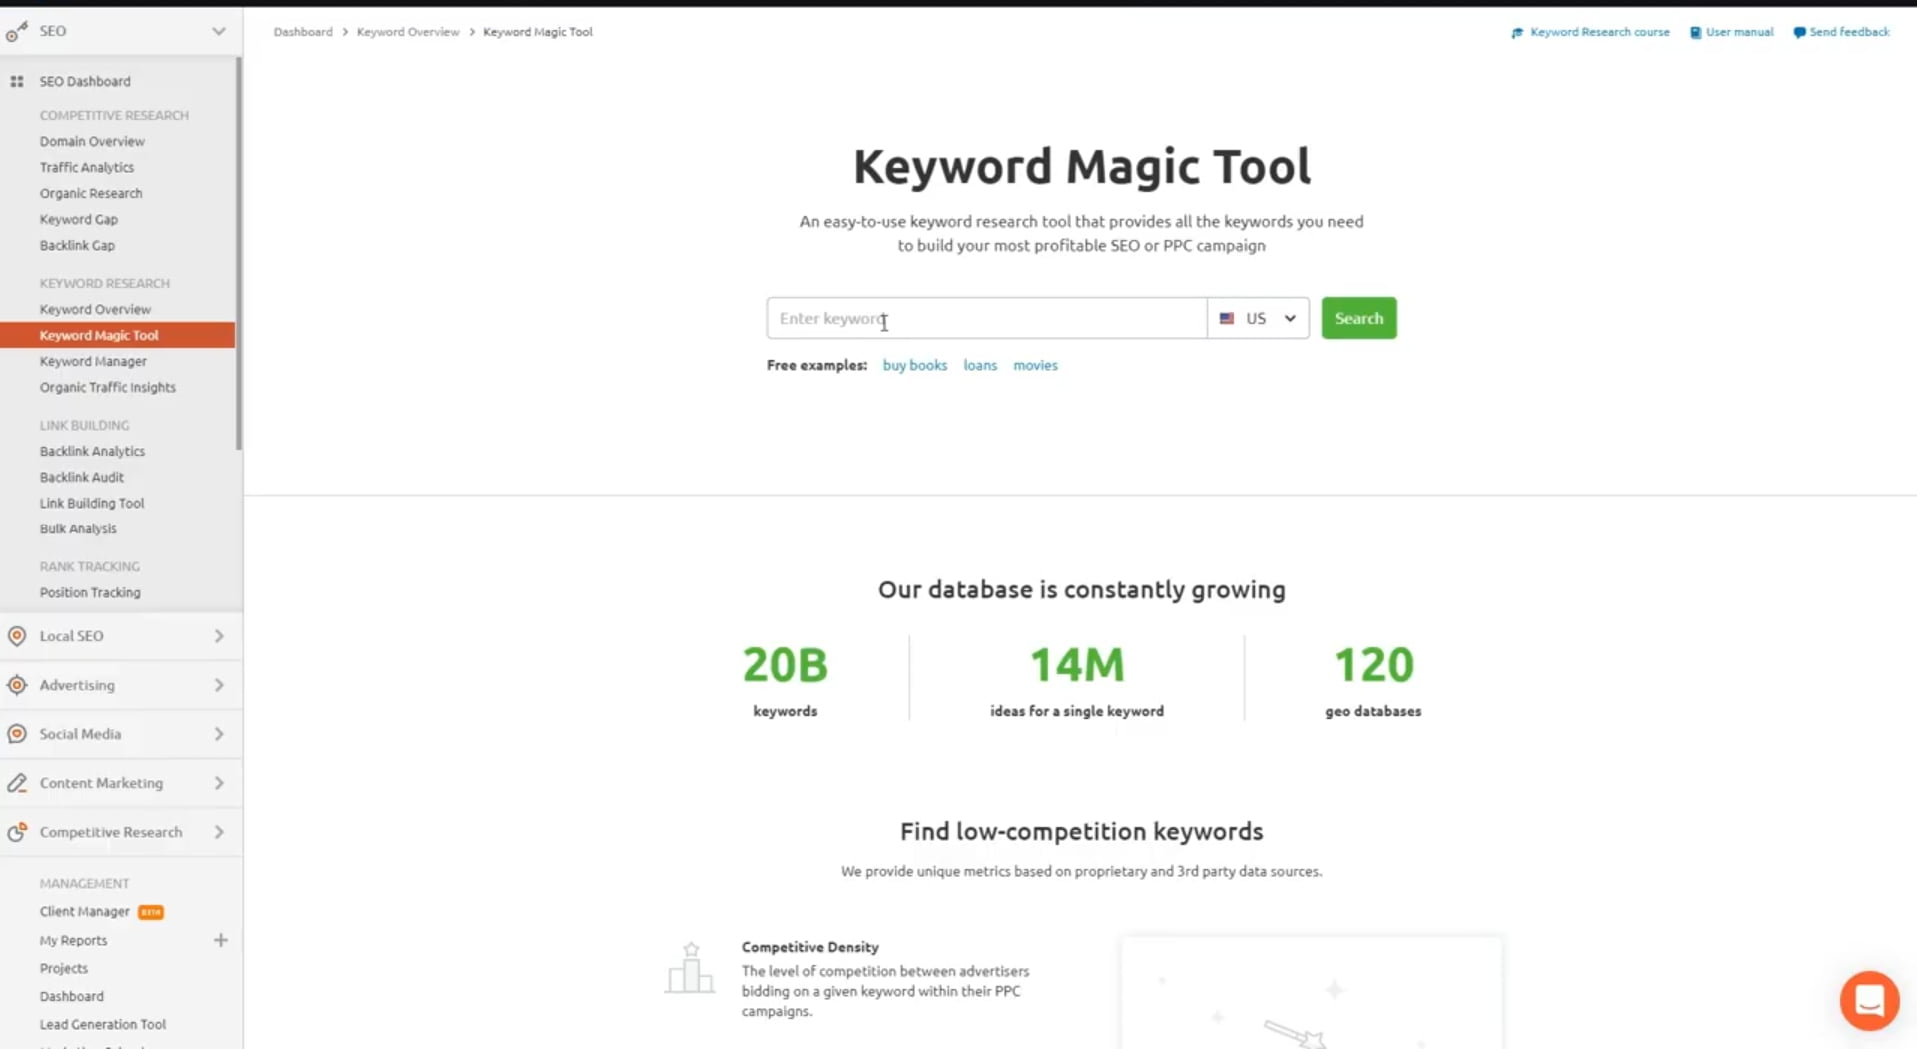
Task: Click the green Search button
Action: 1358,318
